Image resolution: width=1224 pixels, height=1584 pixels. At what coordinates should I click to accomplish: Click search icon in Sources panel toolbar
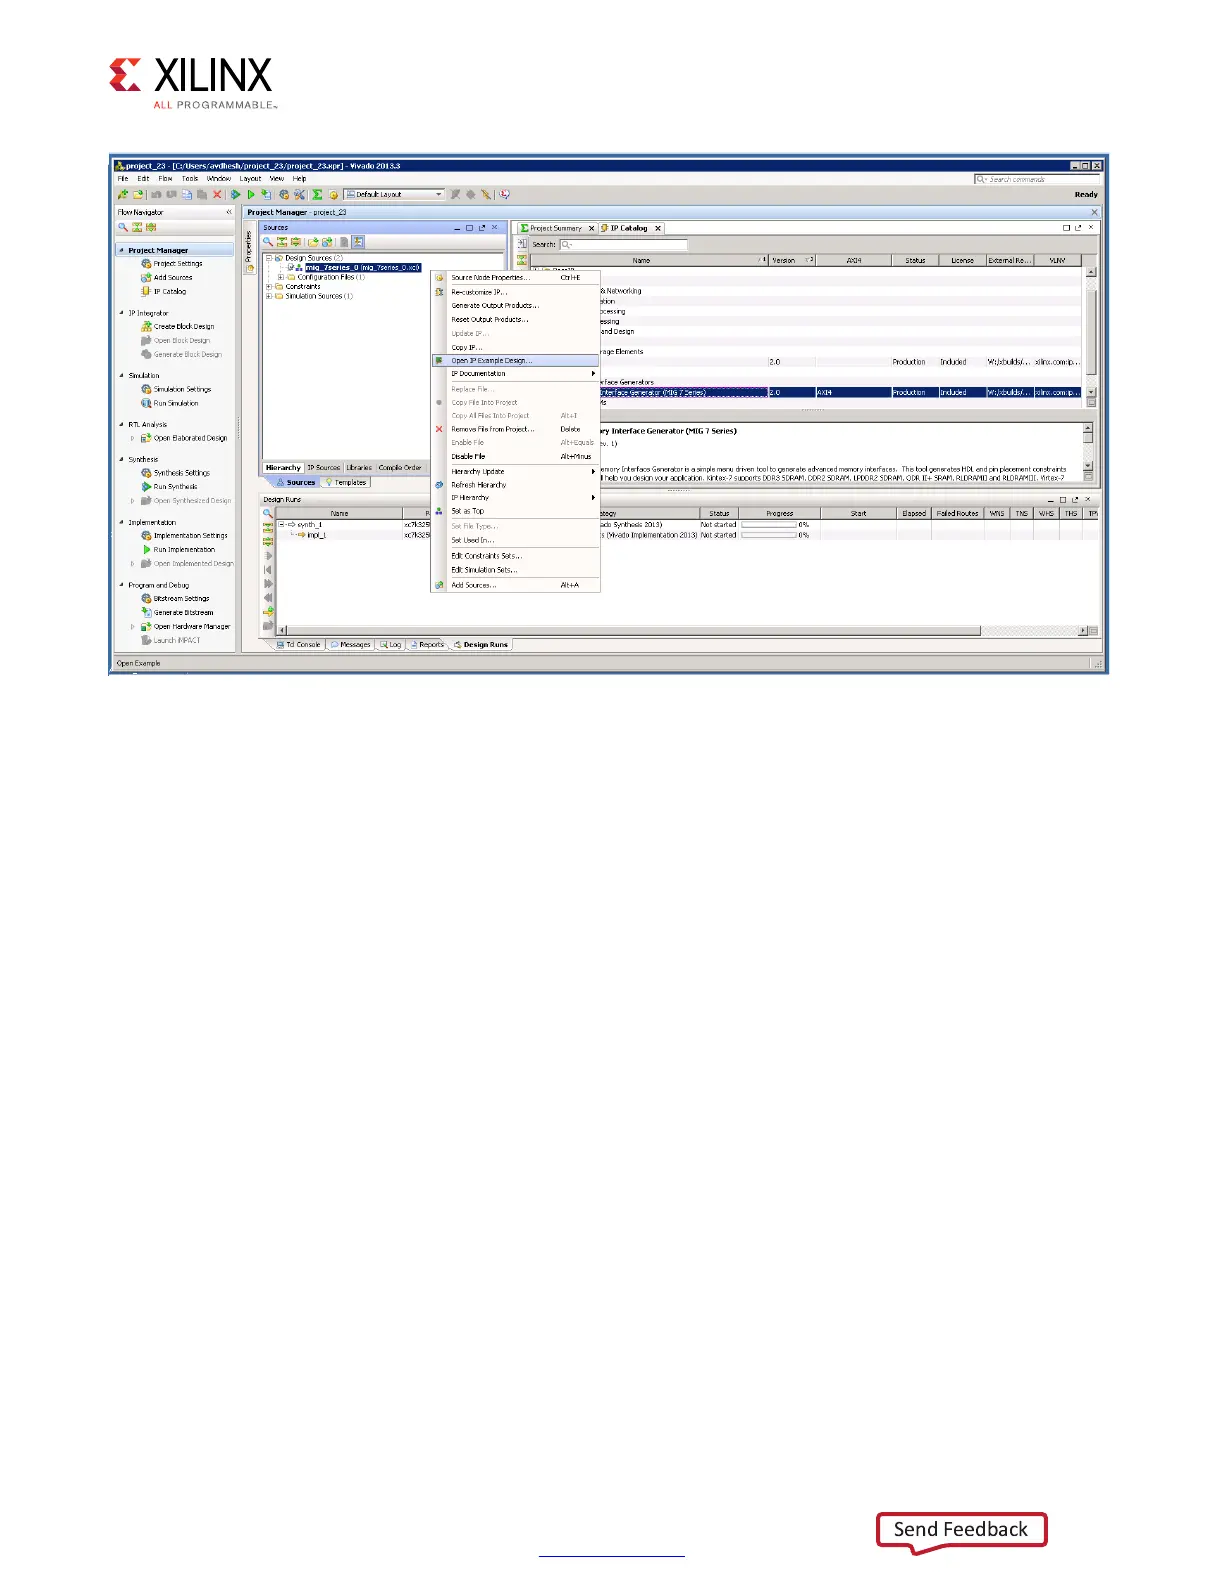[x=268, y=242]
